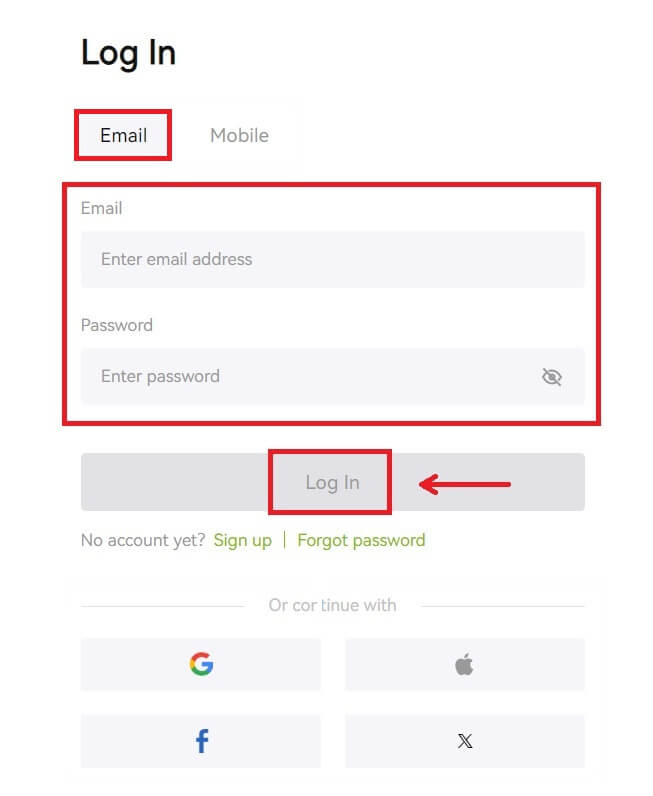Click the Password field label
Image resolution: width=653 pixels, height=796 pixels.
[x=117, y=325]
